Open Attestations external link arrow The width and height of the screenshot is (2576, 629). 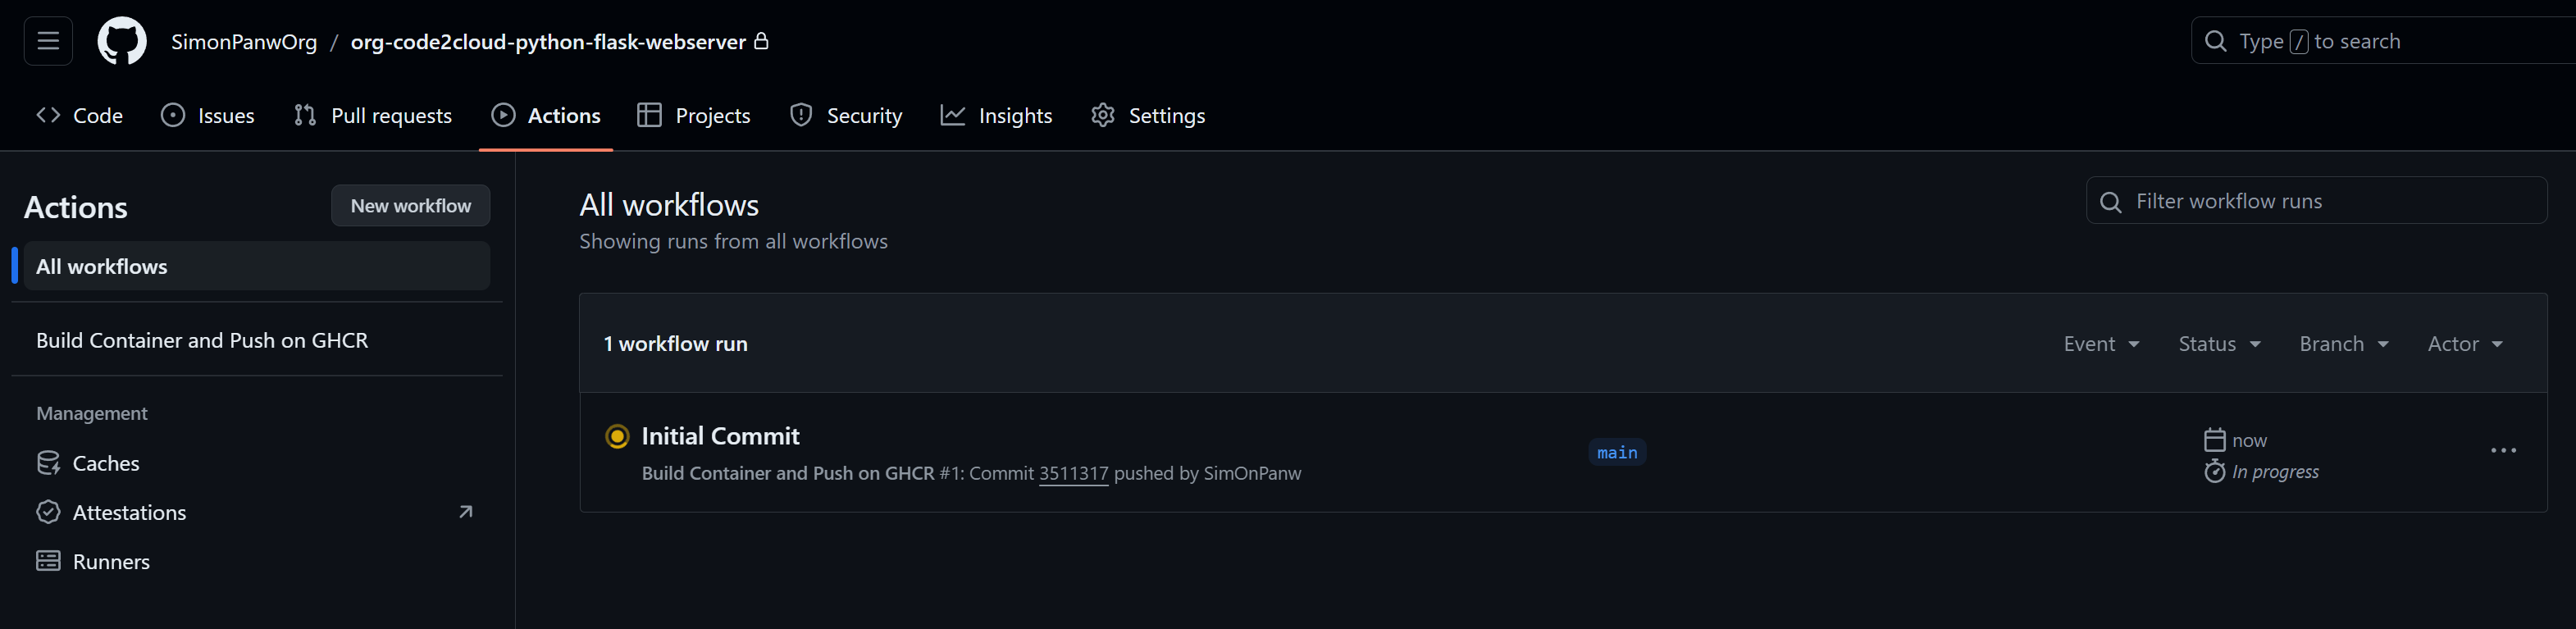click(x=465, y=512)
